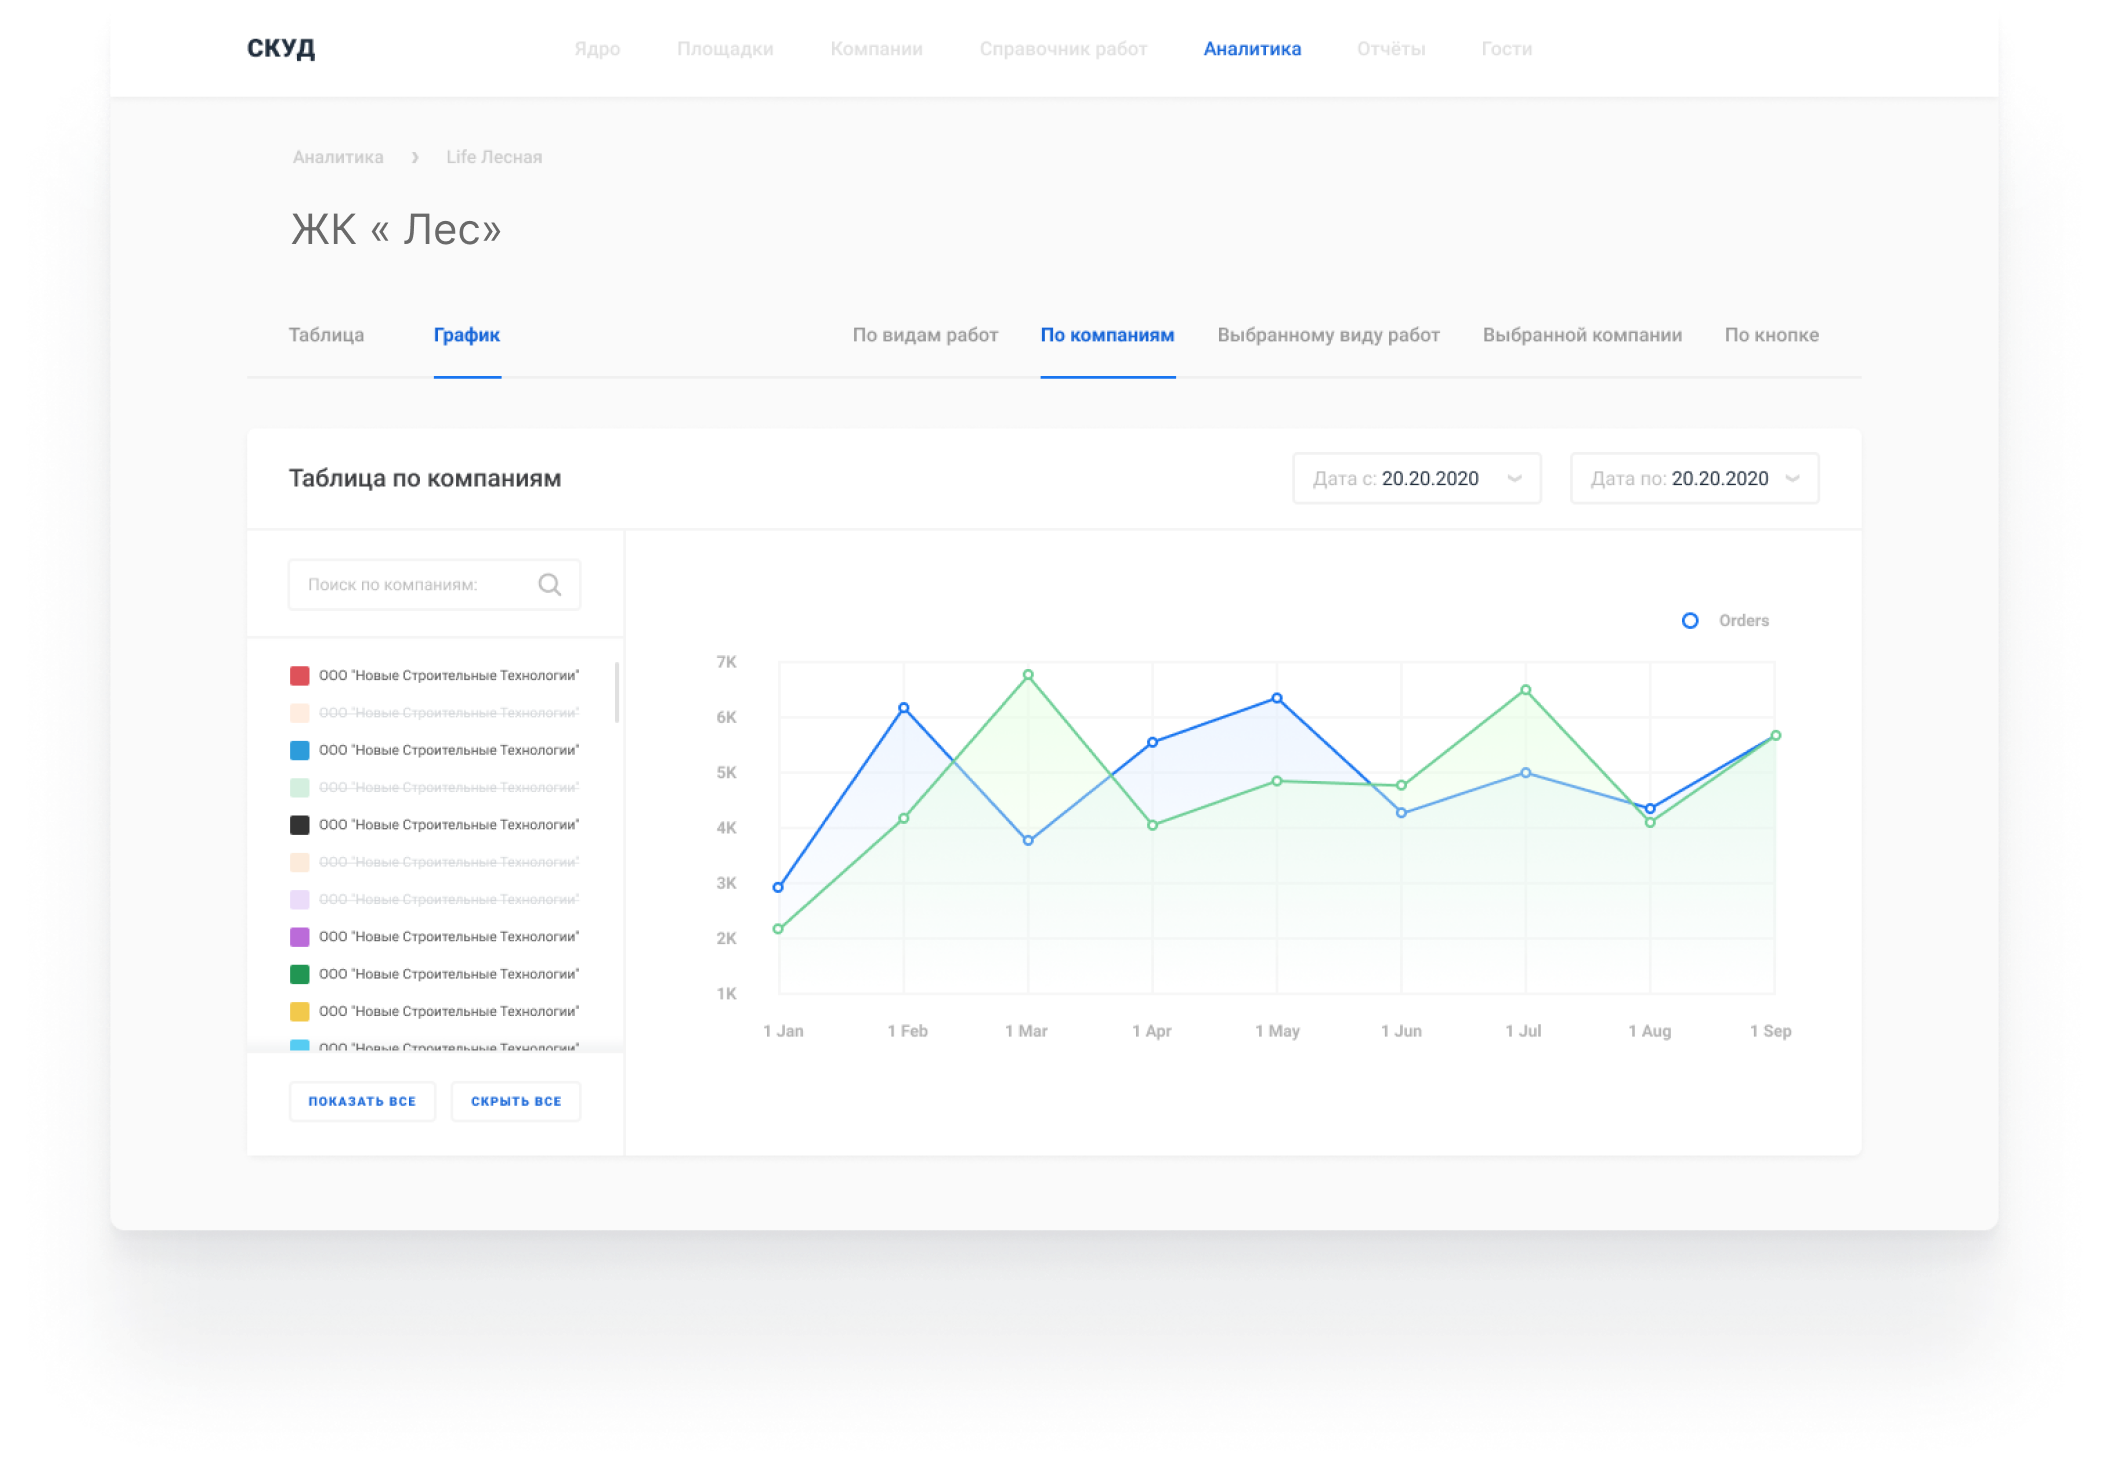The width and height of the screenshot is (2109, 1479).
Task: Toggle the purple company series swatch
Action: (299, 937)
